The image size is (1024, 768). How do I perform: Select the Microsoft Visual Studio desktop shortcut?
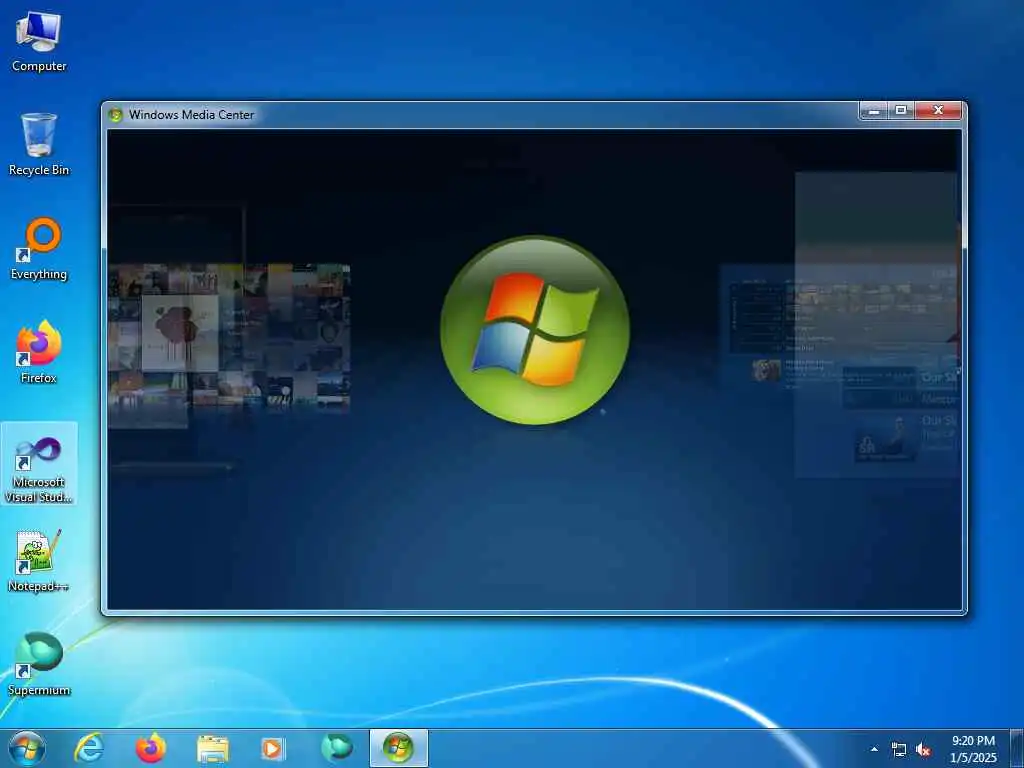(39, 464)
